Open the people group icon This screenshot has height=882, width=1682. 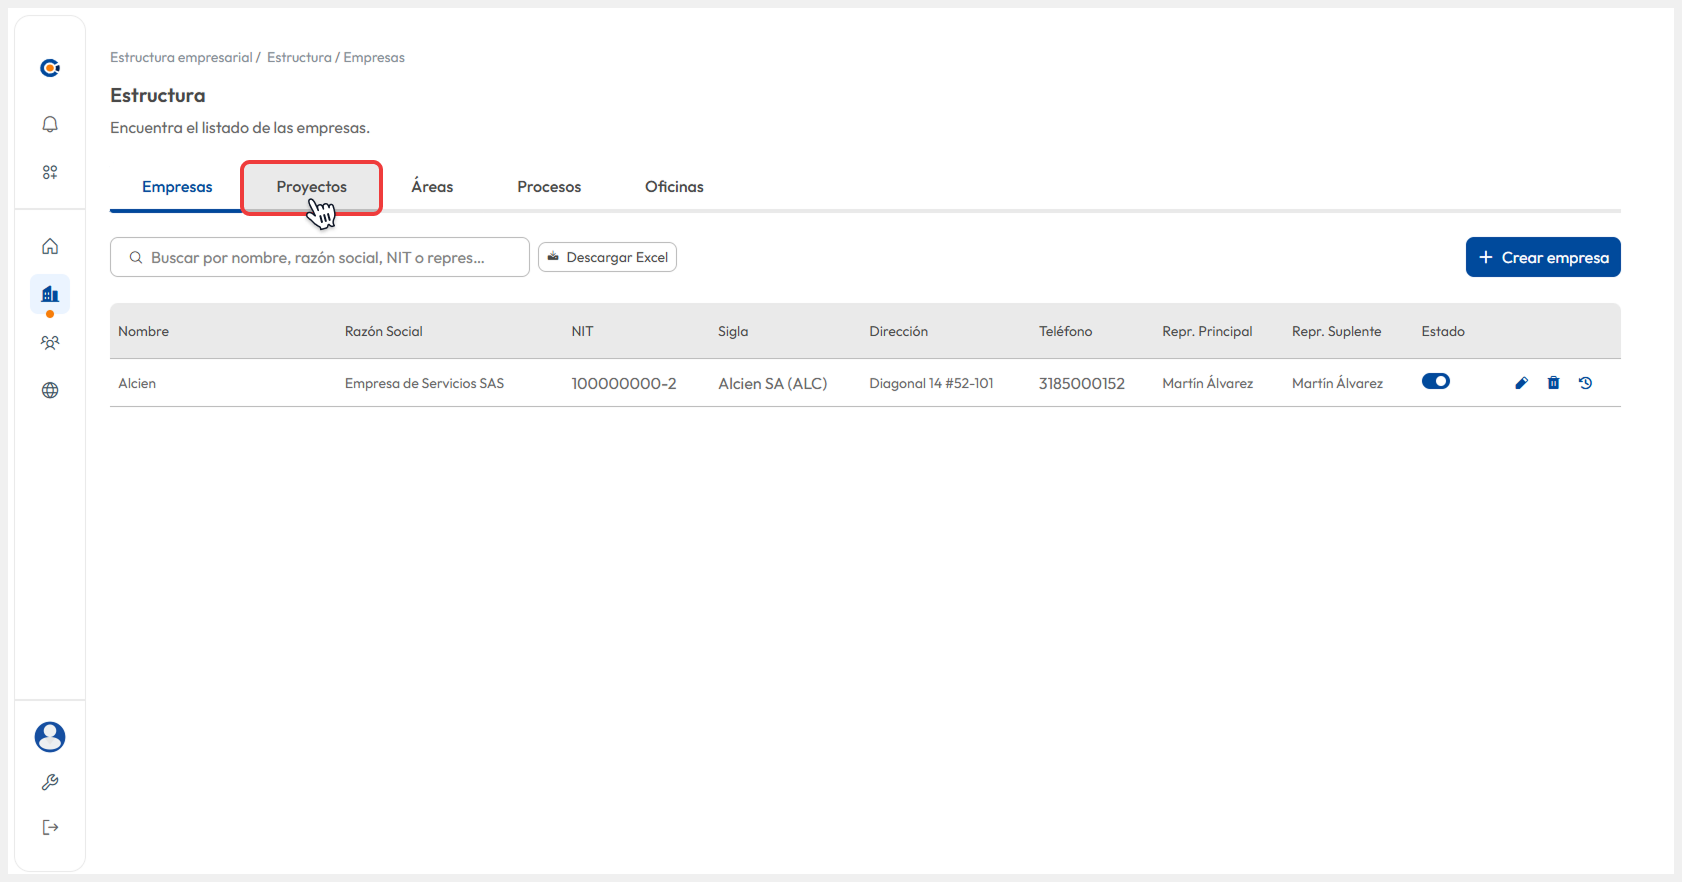tap(50, 342)
